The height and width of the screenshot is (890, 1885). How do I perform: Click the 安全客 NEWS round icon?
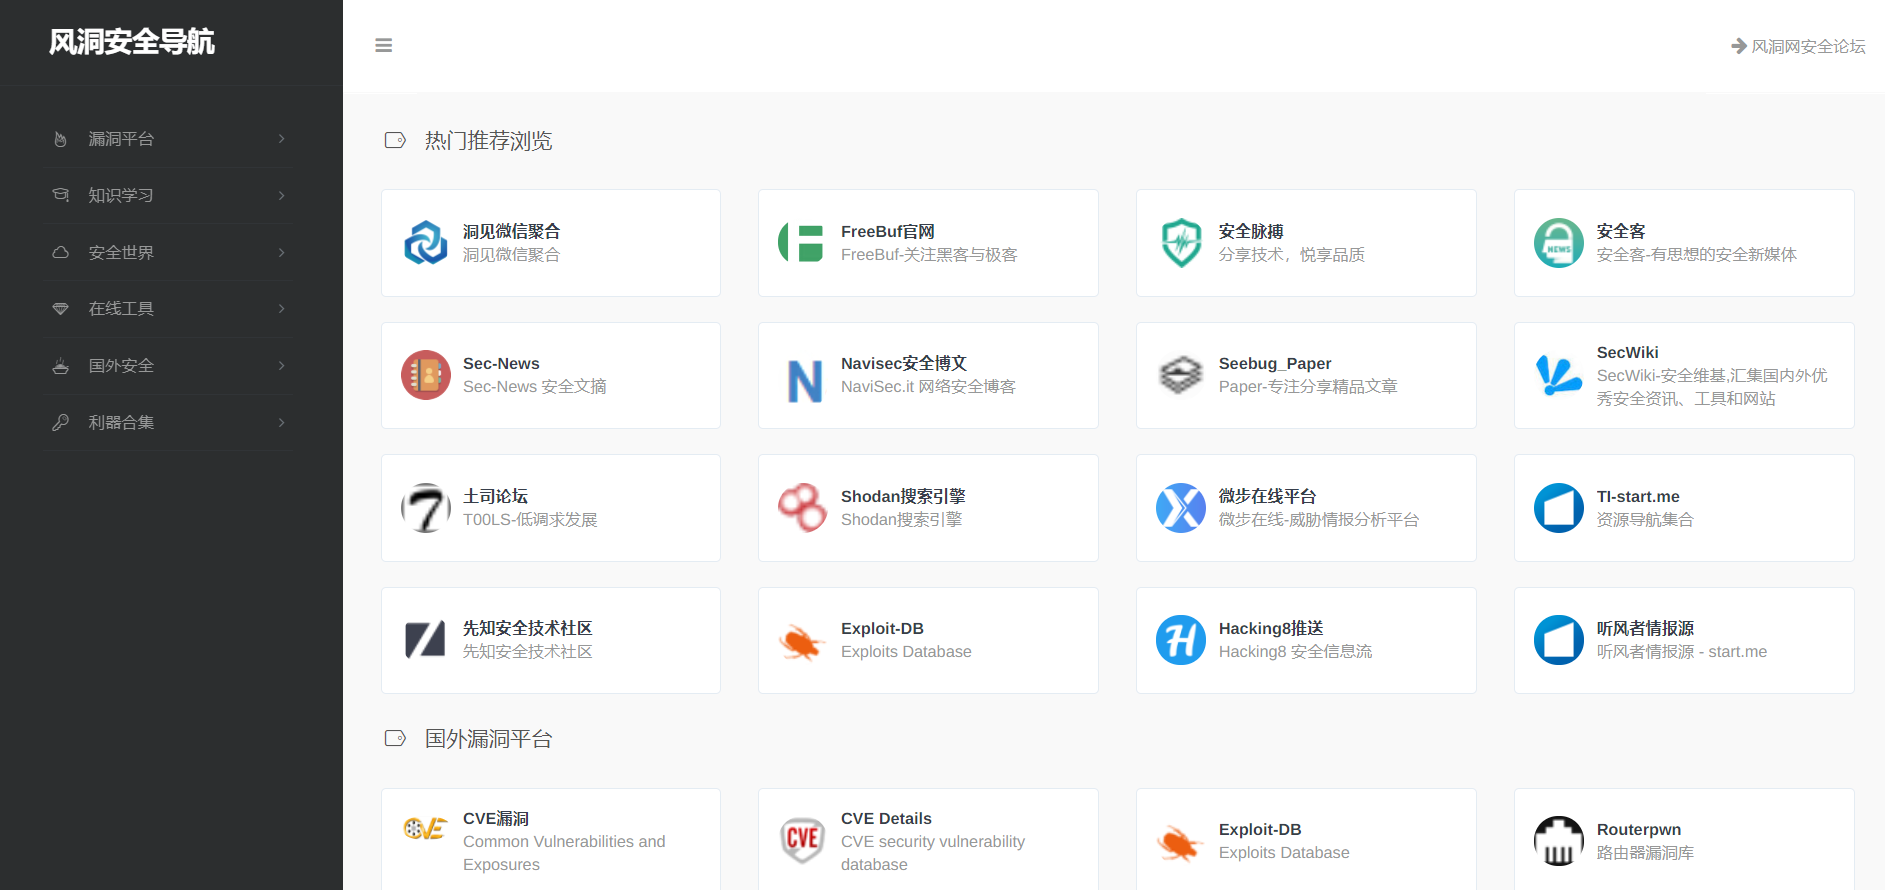[x=1559, y=242]
